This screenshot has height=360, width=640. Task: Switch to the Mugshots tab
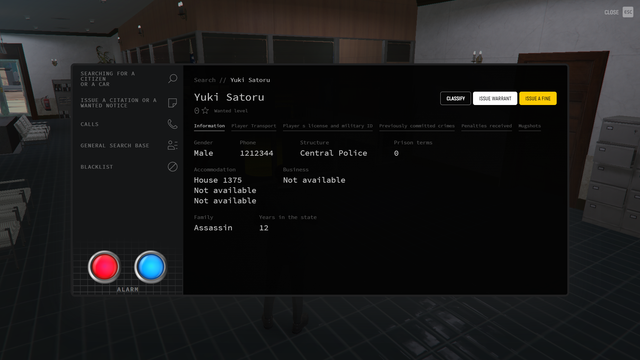pos(529,126)
